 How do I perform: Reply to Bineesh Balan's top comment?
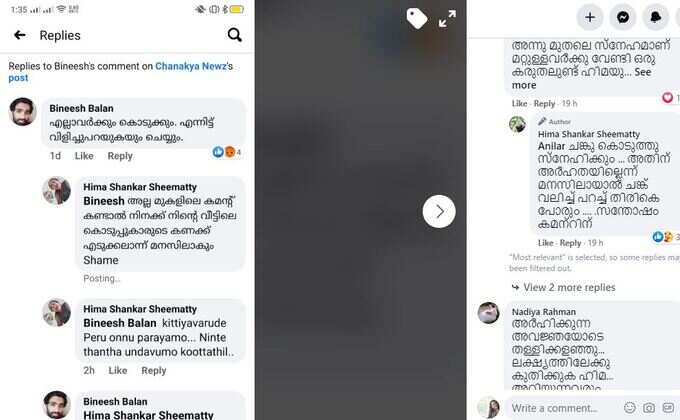[120, 156]
